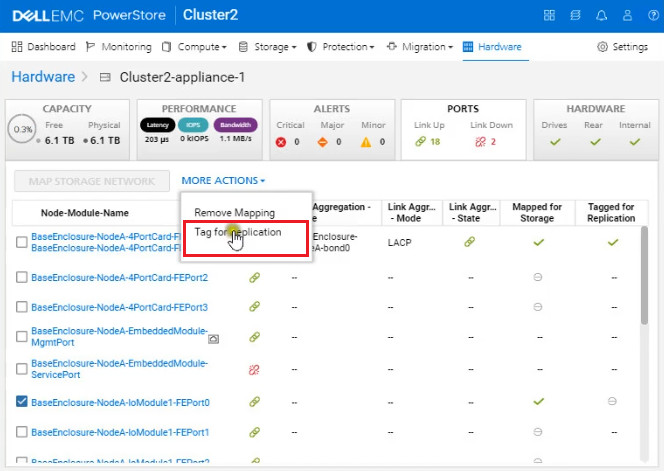Image resolution: width=664 pixels, height=471 pixels.
Task: Click the IOPS performance pill
Action: pyautogui.click(x=193, y=125)
